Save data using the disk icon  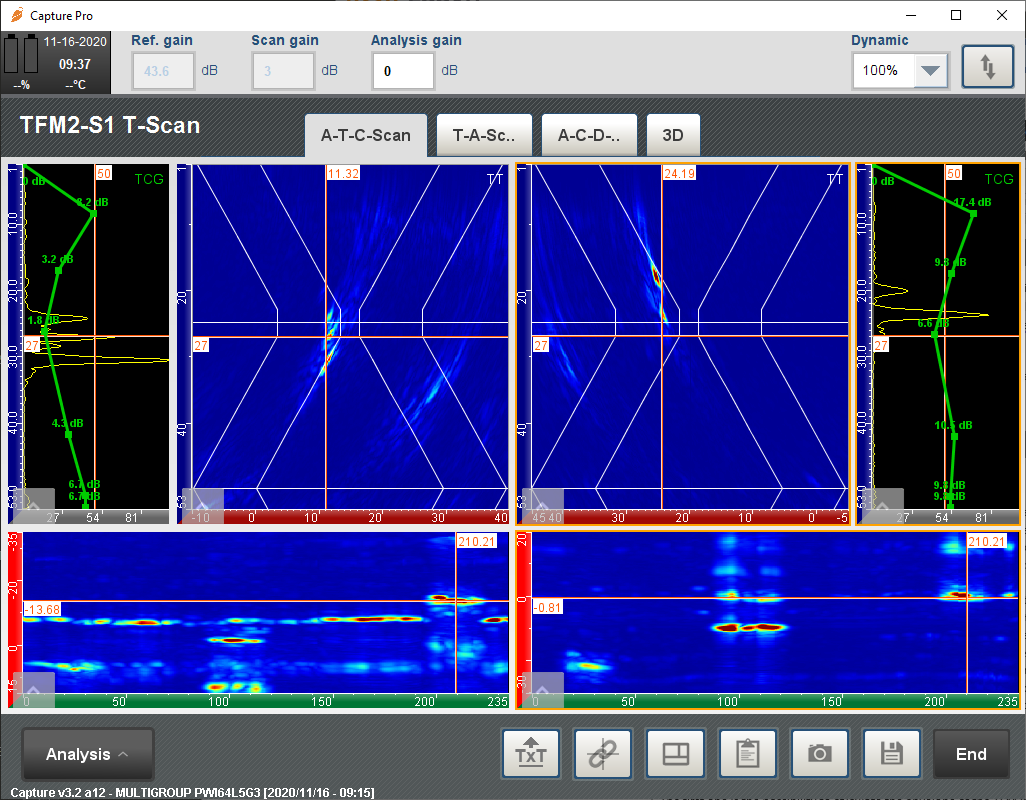891,753
